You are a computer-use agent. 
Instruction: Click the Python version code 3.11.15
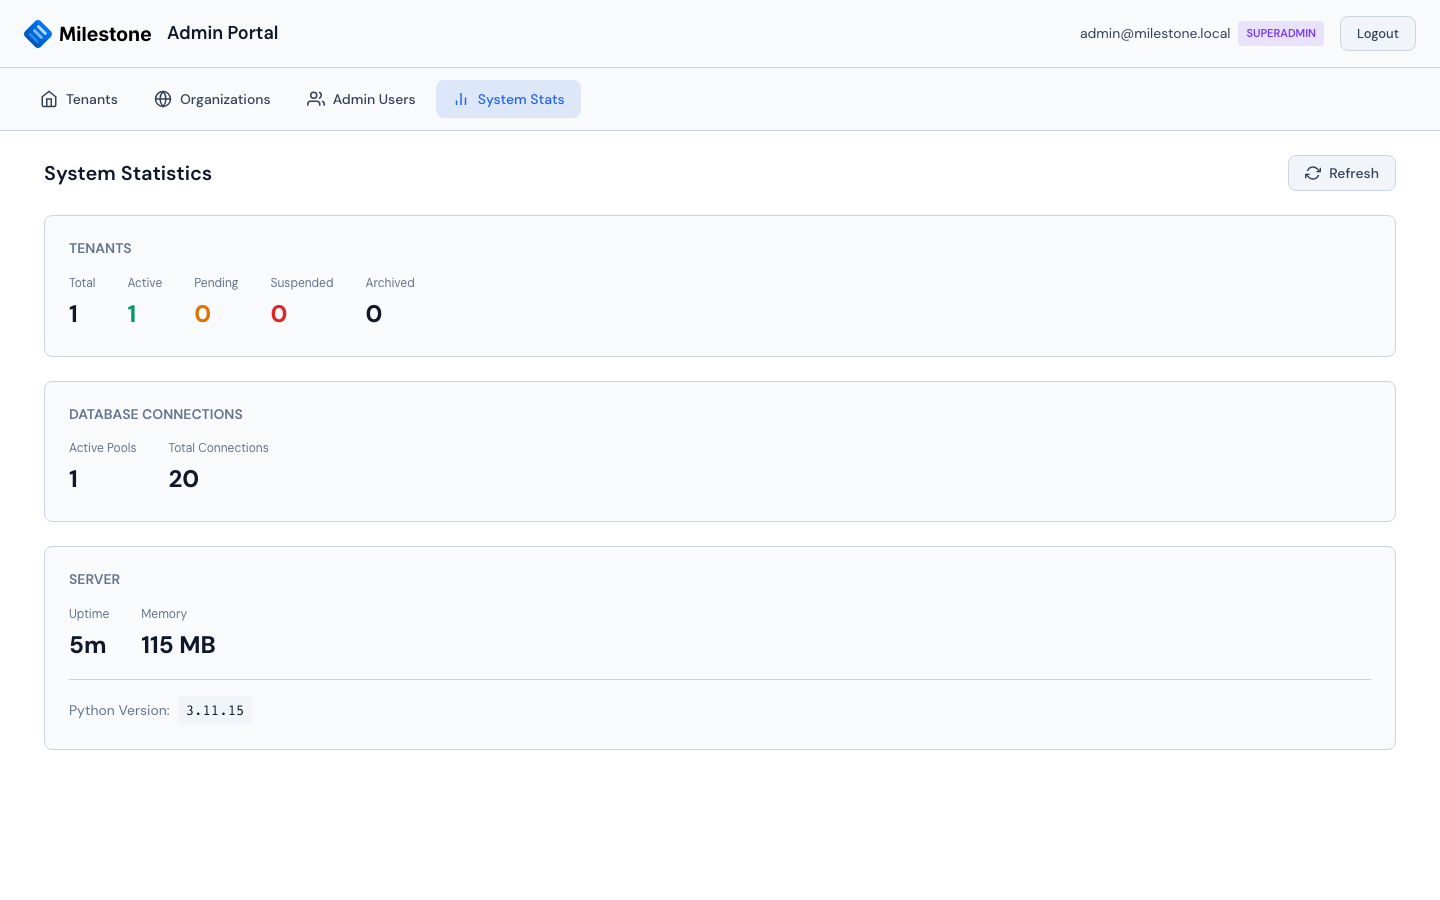(x=215, y=710)
